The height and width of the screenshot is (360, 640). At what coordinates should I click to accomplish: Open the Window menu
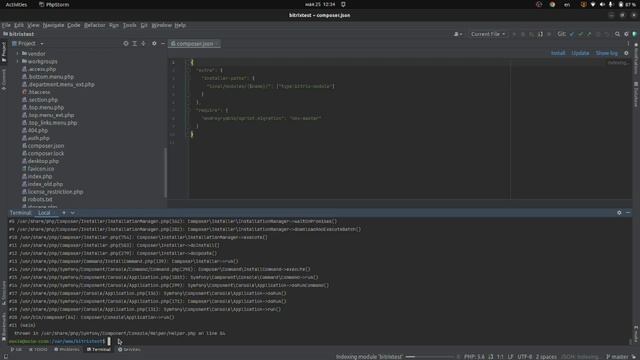point(162,25)
